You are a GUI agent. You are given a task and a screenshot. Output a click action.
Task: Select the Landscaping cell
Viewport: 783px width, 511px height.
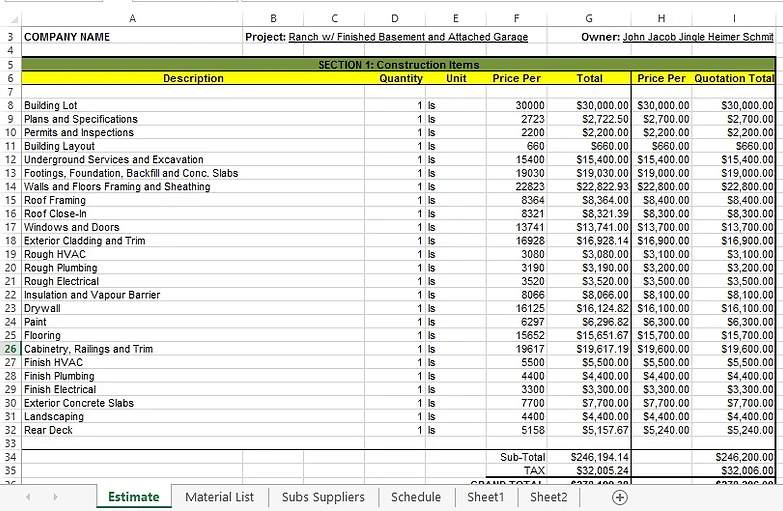[193, 416]
